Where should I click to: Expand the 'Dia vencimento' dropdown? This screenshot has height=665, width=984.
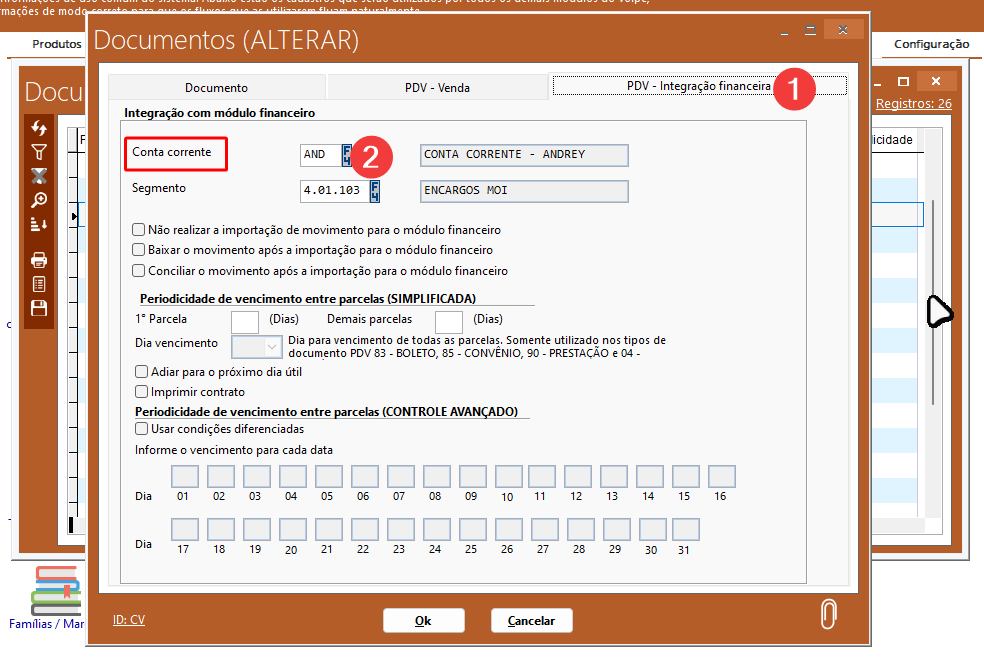click(273, 346)
